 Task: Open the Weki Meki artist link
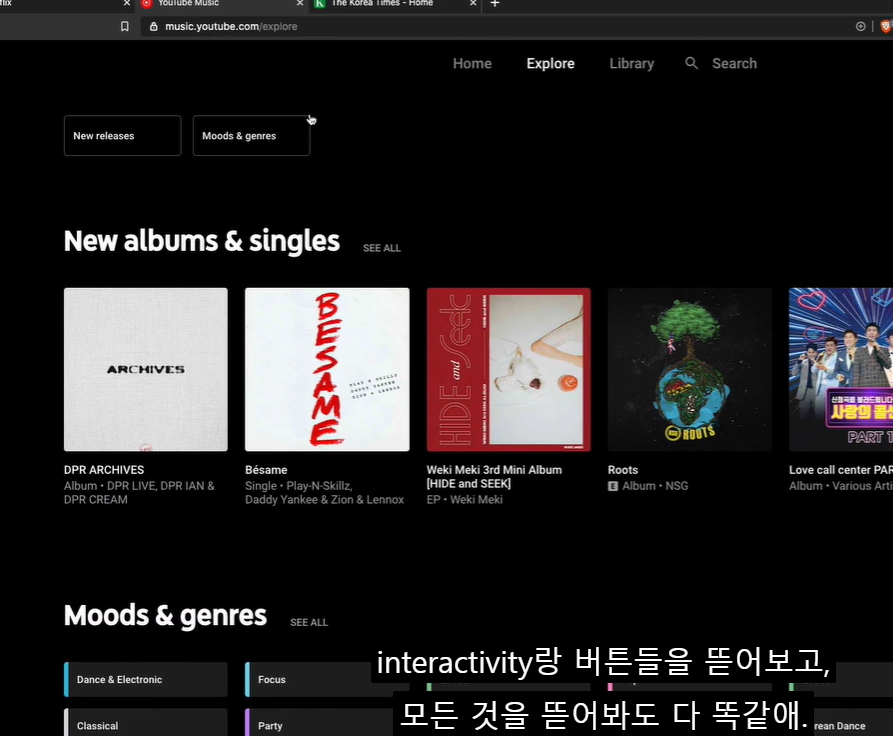point(477,500)
